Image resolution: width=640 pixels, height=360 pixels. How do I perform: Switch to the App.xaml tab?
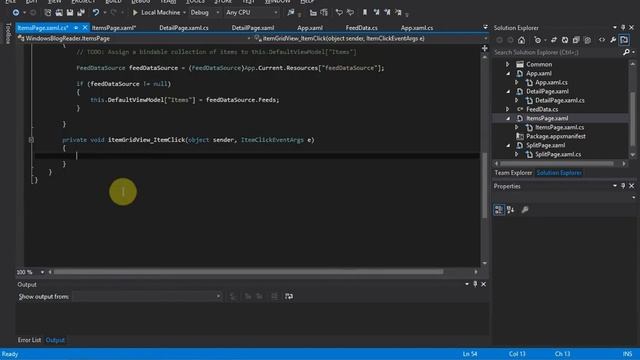pos(310,28)
